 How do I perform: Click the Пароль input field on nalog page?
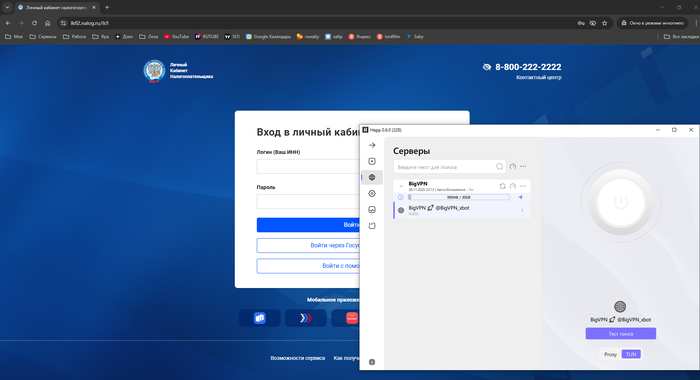tap(308, 201)
